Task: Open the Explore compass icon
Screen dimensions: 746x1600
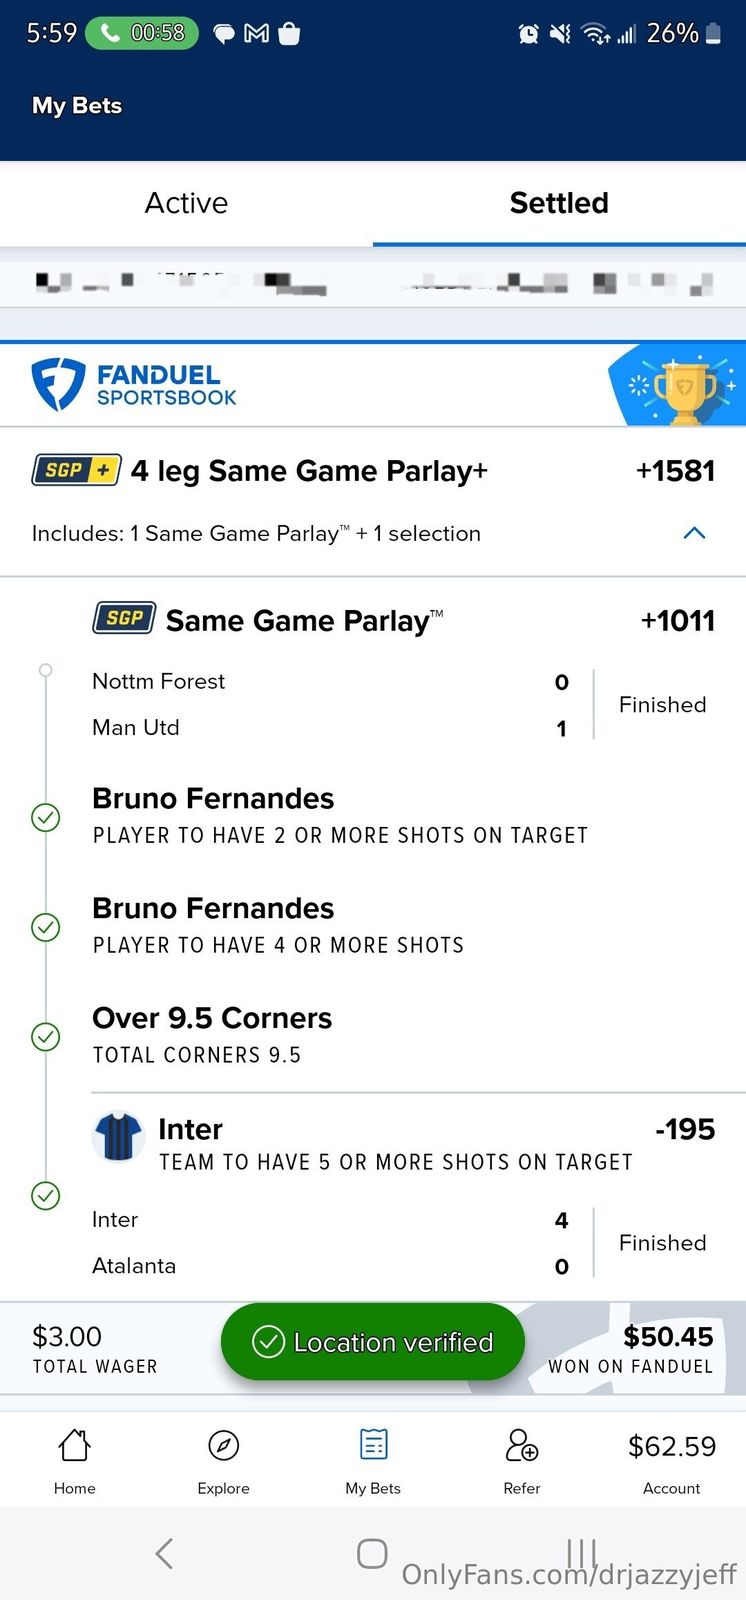Action: 223,1446
